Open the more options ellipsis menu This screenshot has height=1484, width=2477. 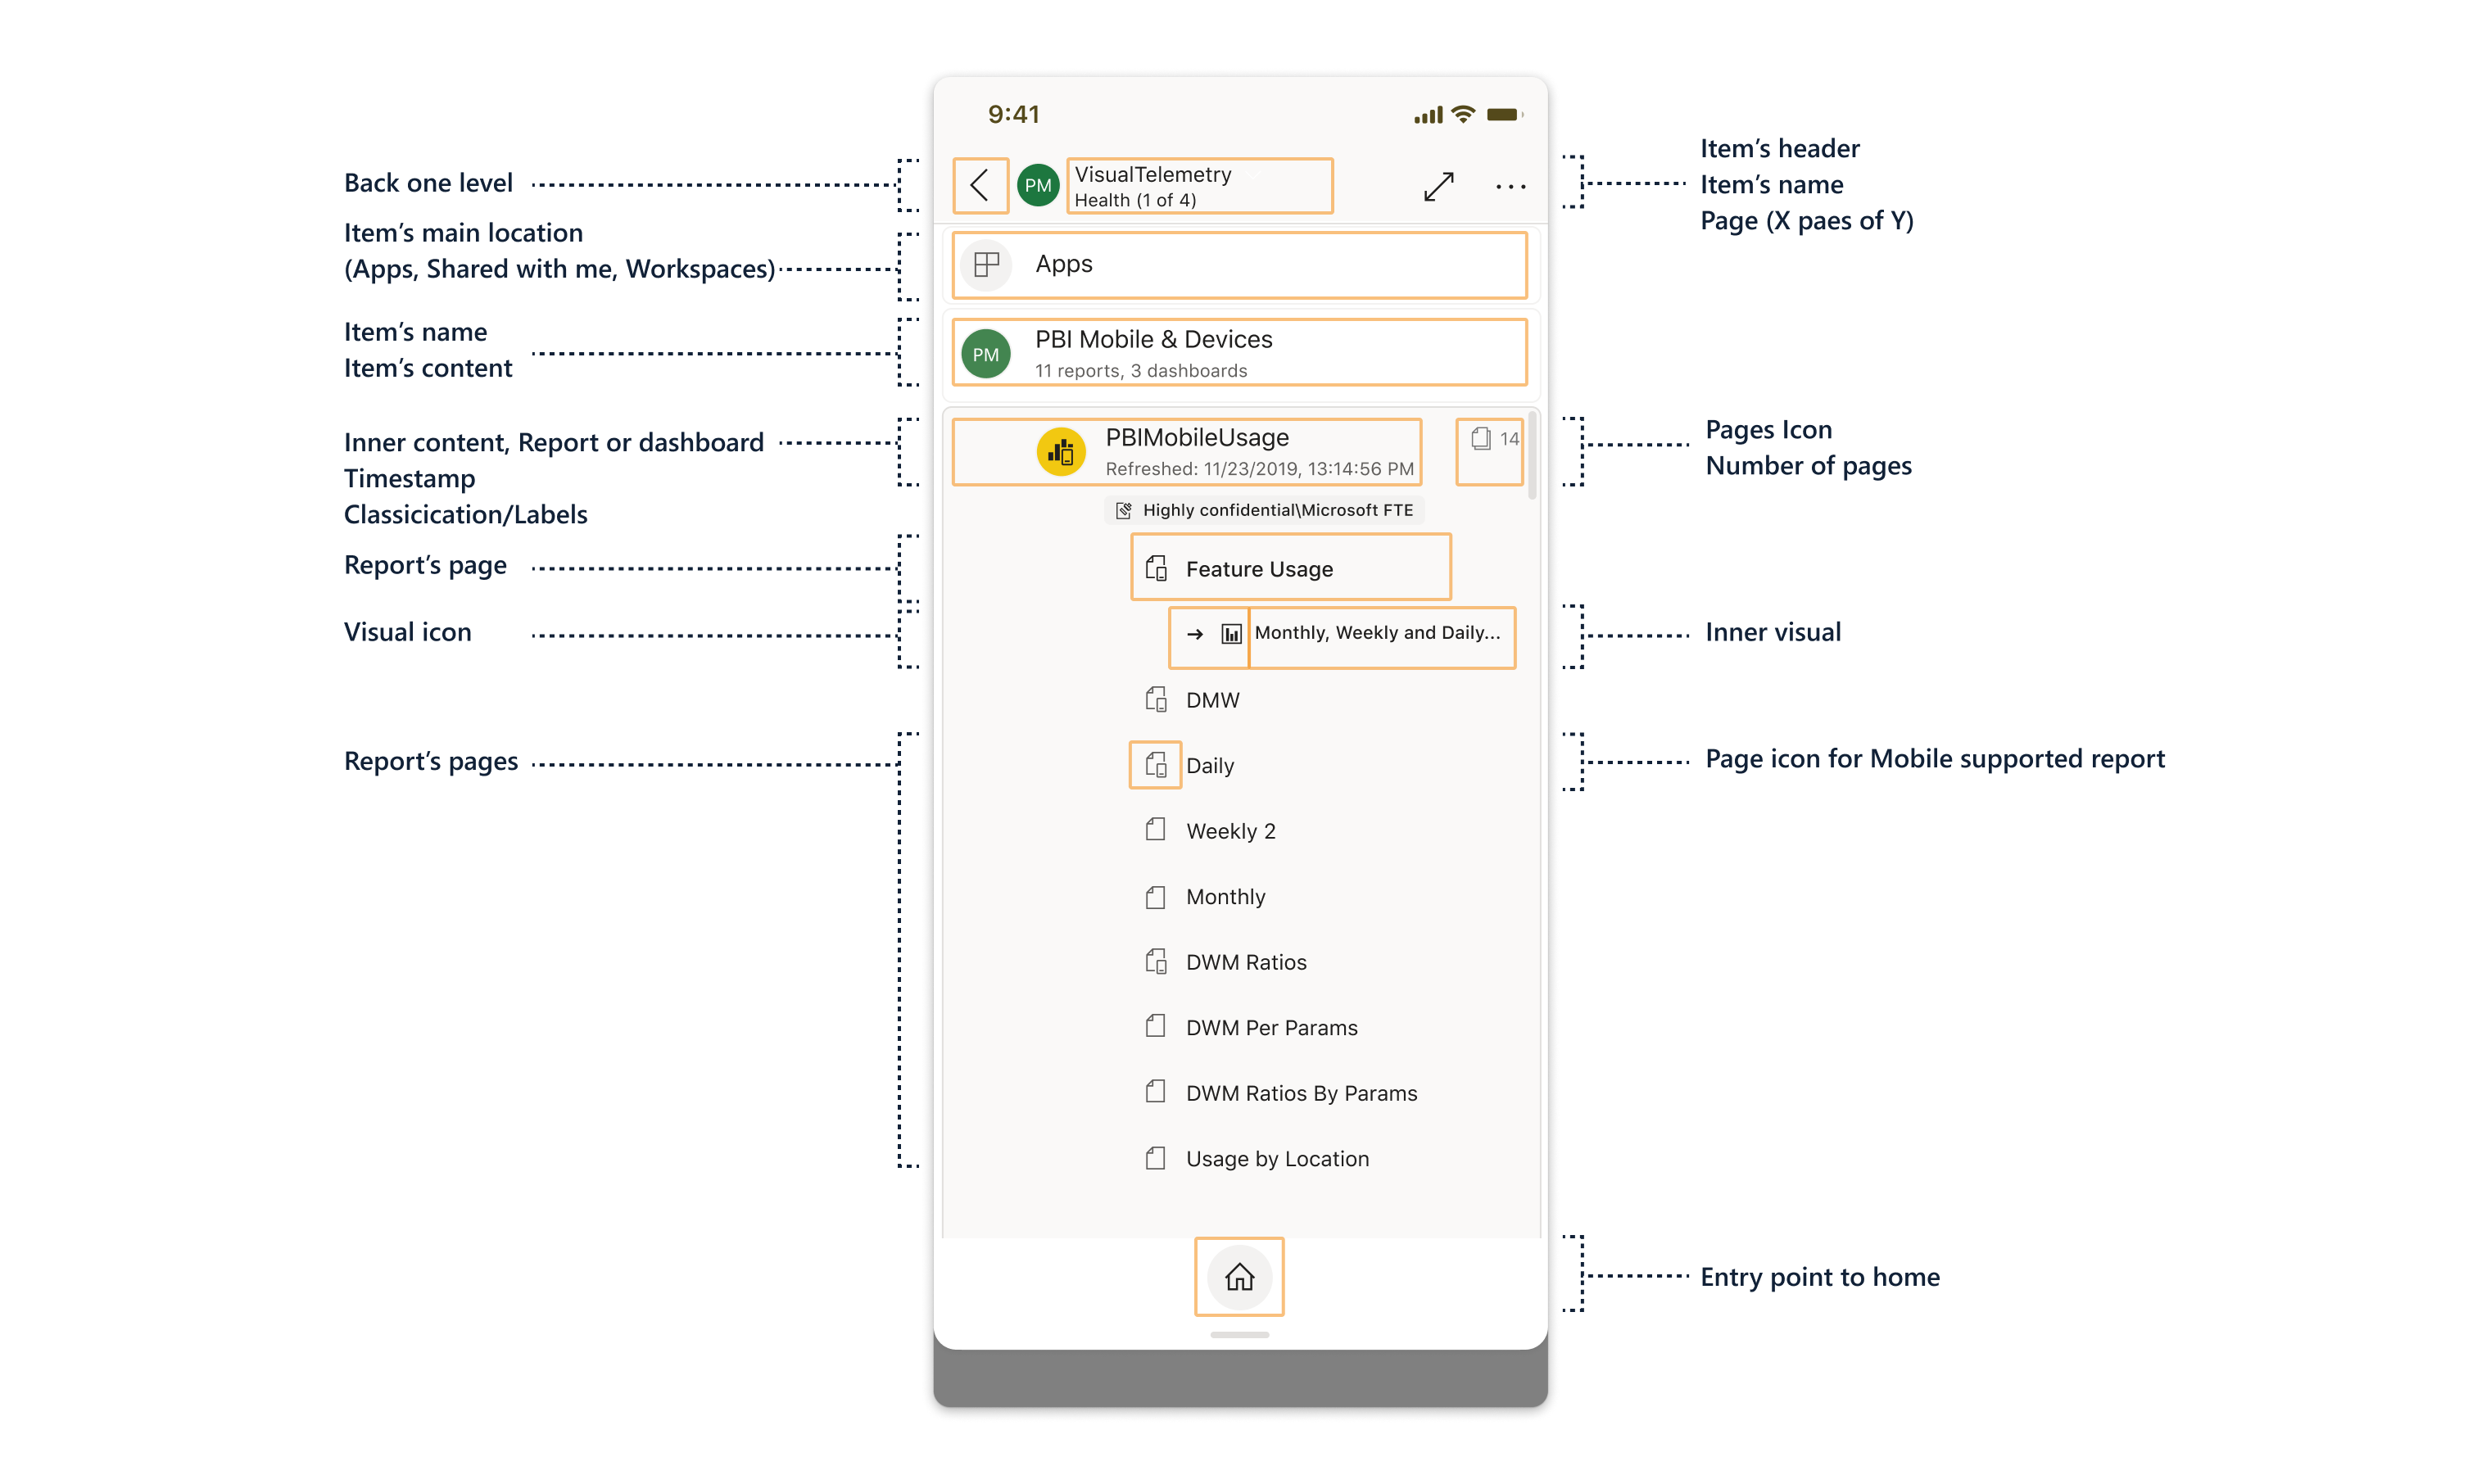point(1510,187)
